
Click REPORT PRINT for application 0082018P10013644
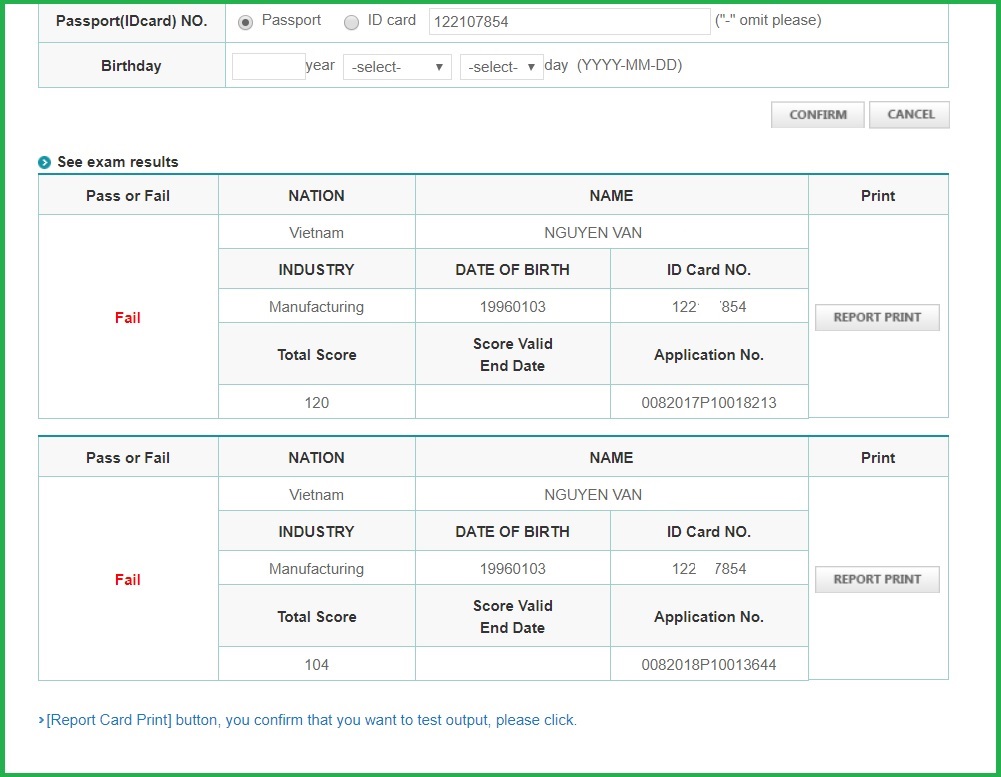[877, 579]
